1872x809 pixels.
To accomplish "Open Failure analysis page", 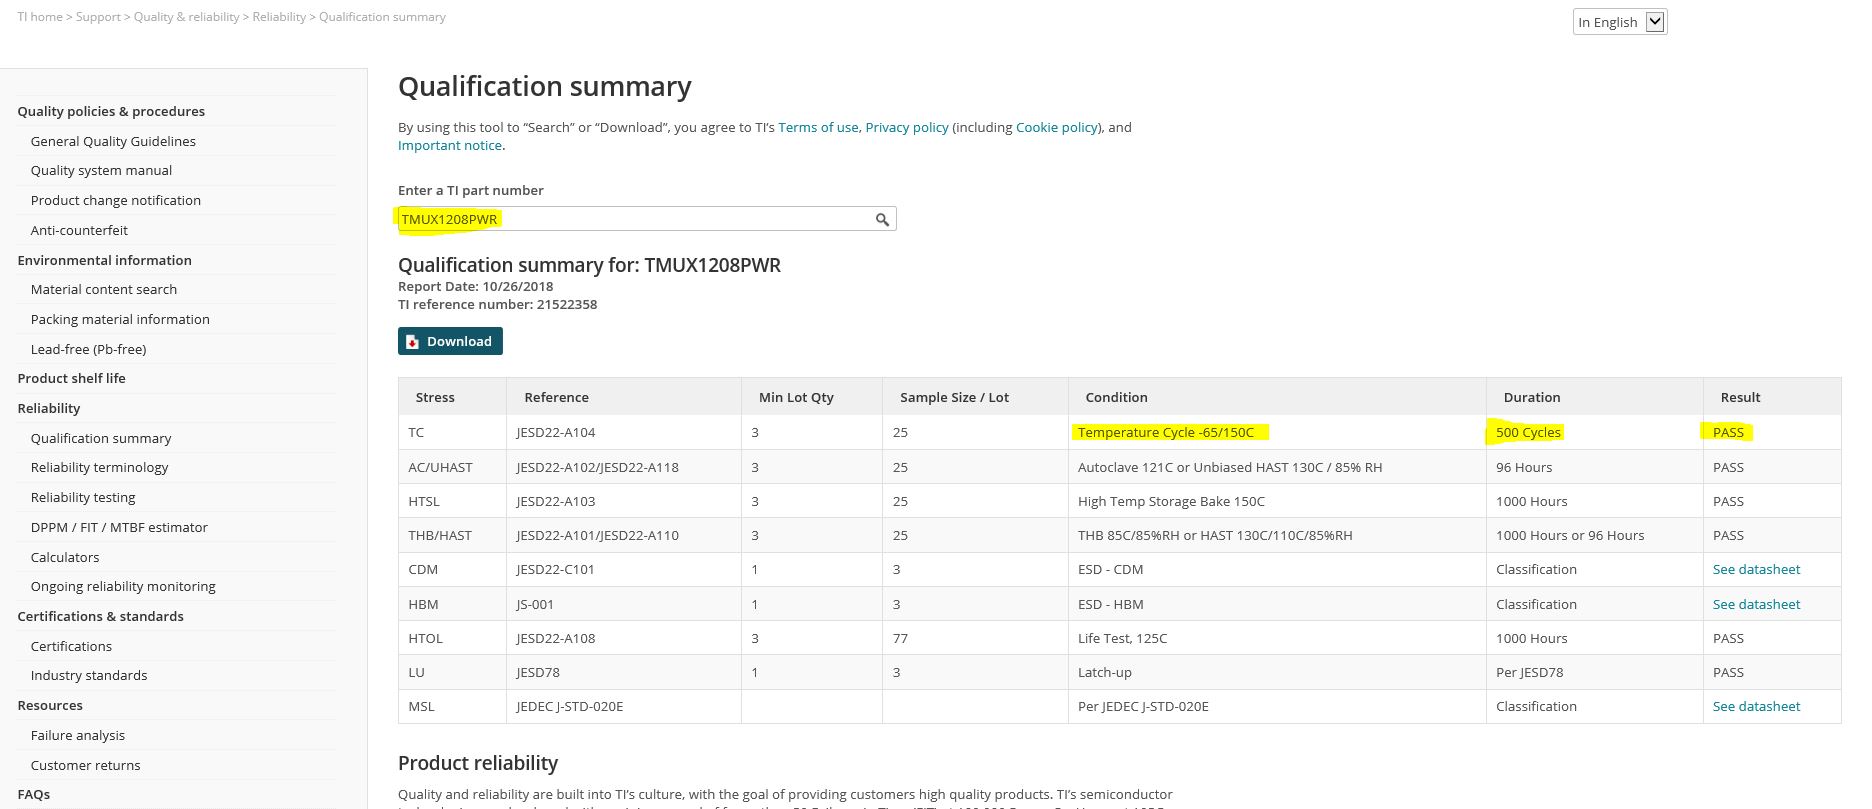I will (x=78, y=735).
